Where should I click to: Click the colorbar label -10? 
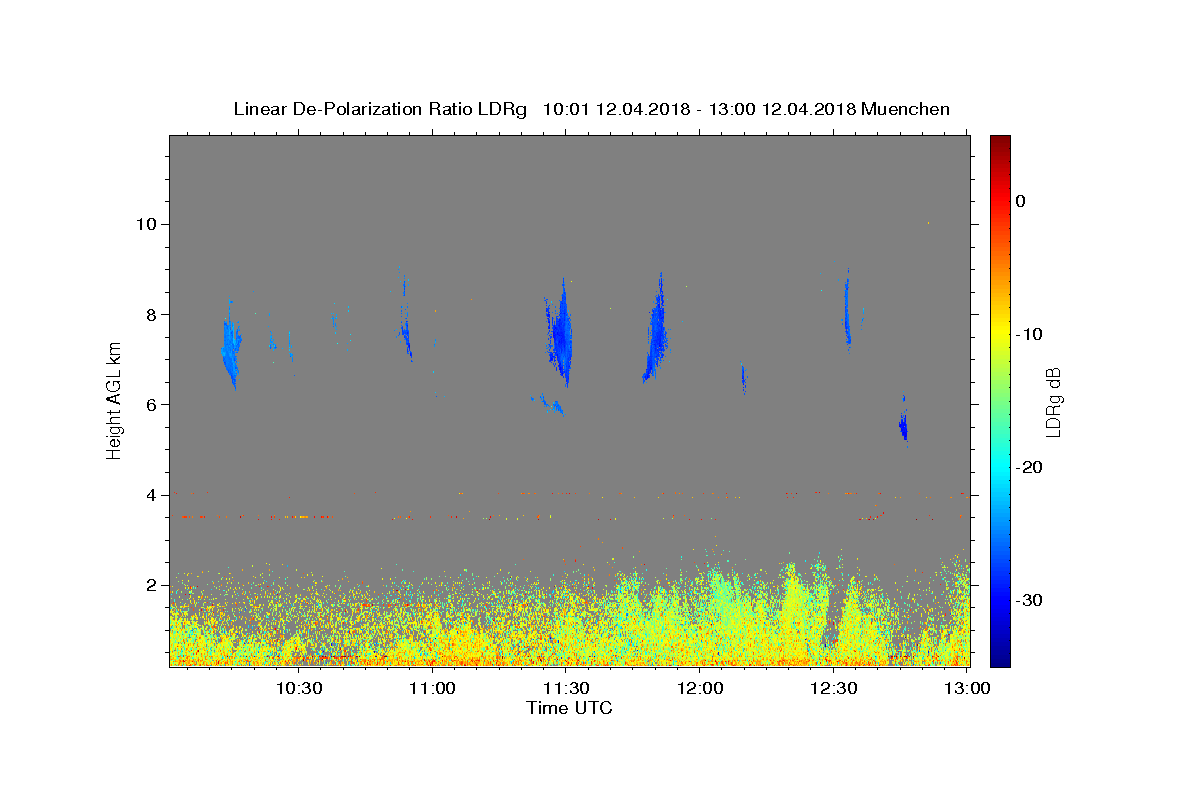[x=1029, y=334]
